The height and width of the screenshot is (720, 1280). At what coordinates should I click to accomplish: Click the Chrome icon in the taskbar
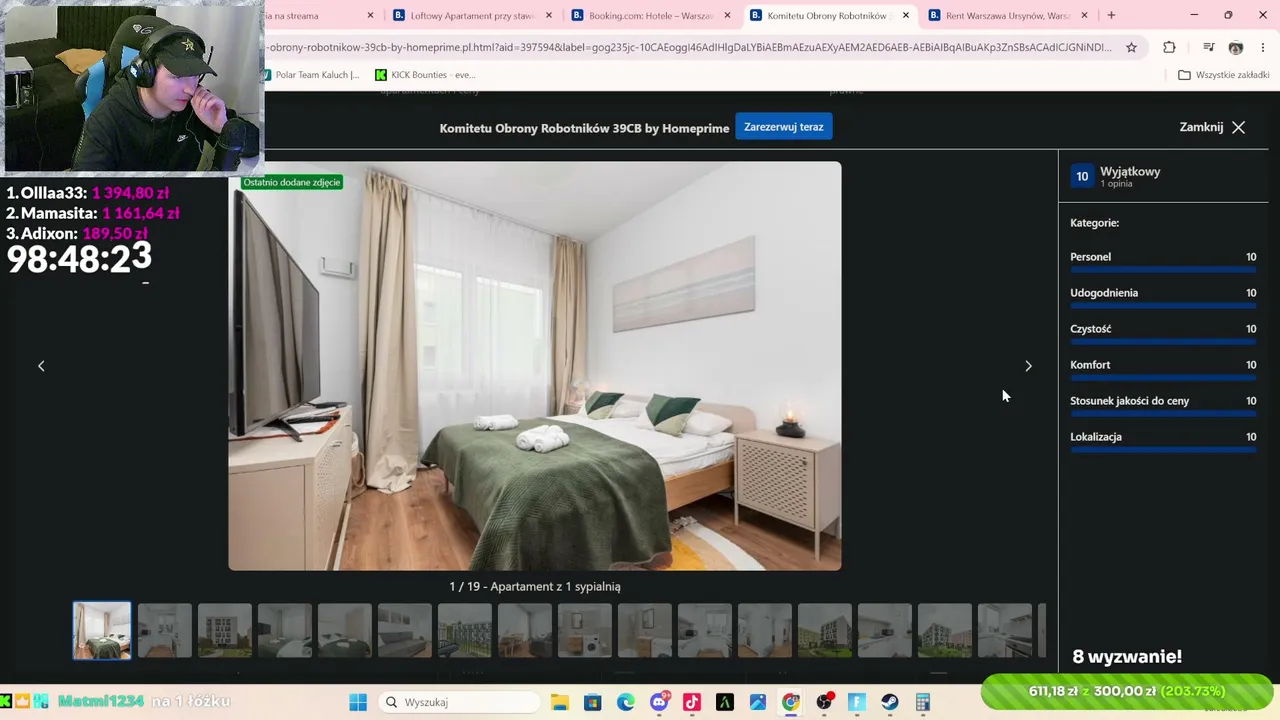(x=791, y=702)
